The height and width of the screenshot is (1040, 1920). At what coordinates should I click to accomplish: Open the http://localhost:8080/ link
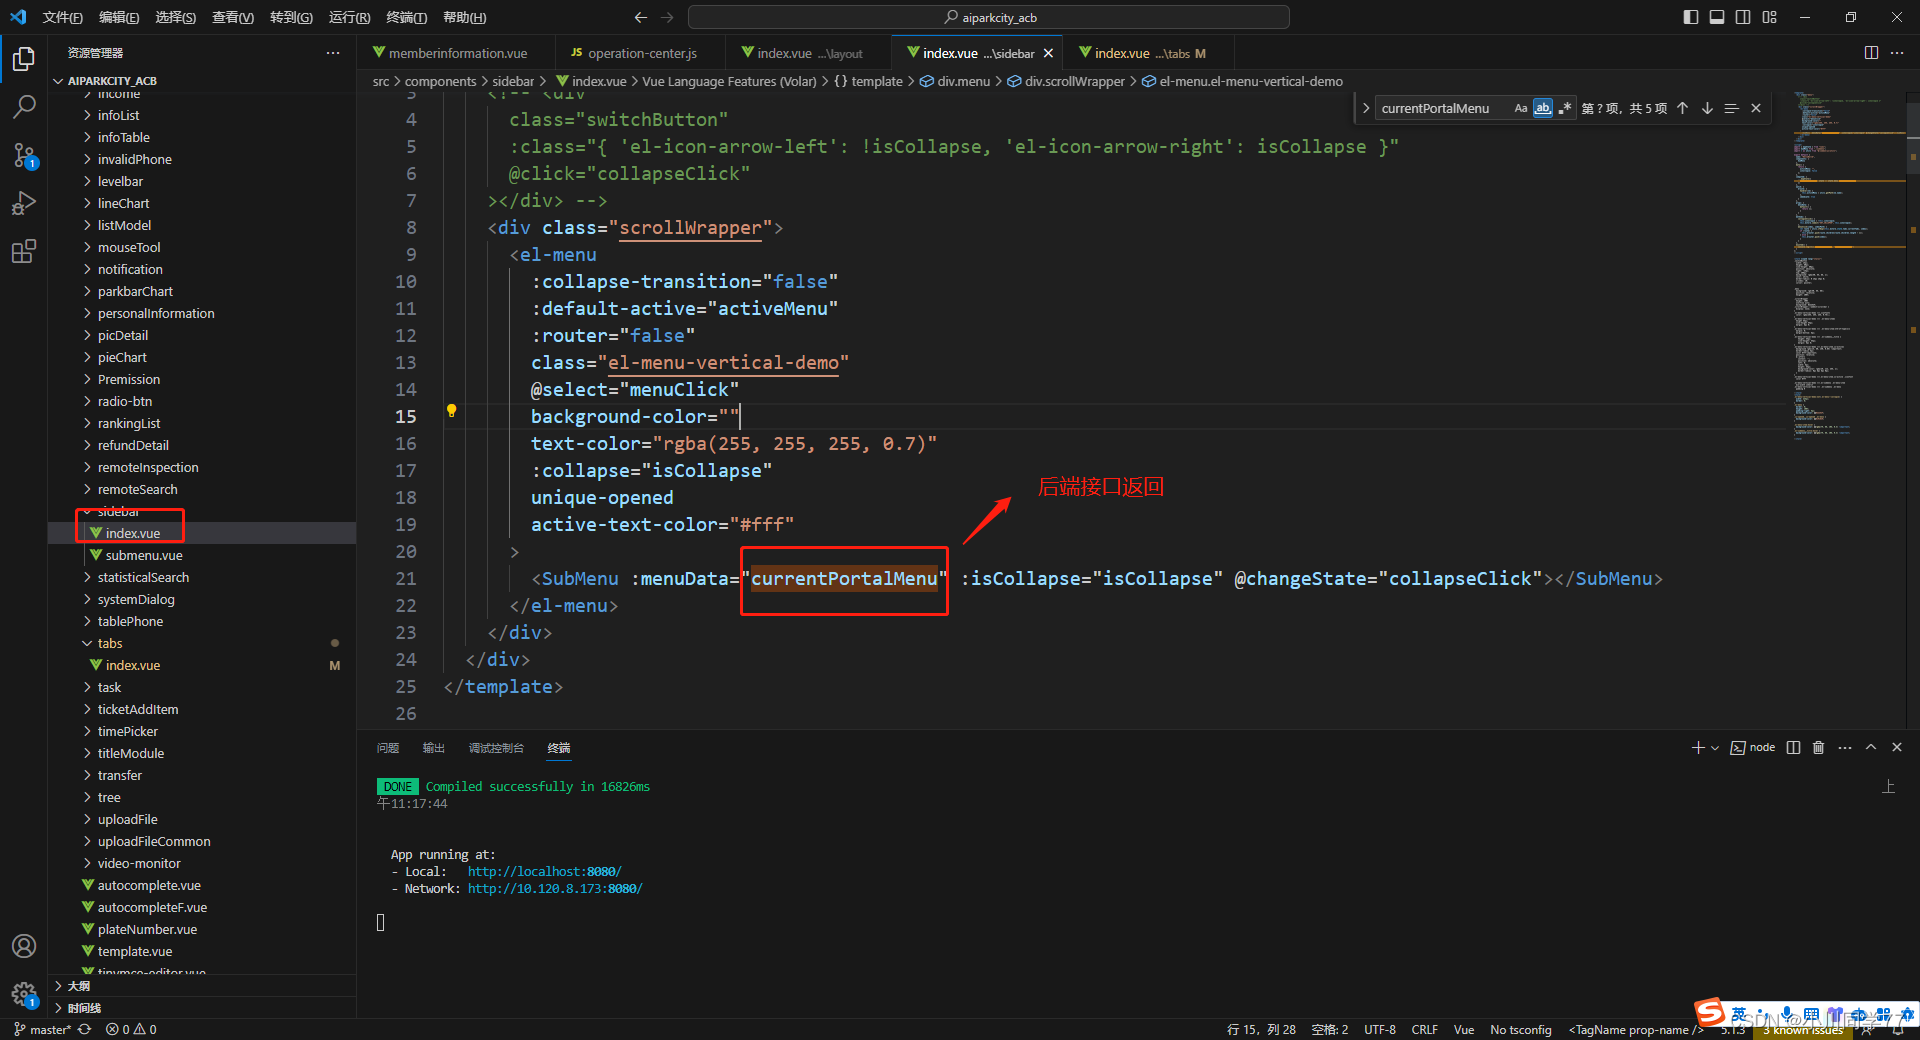coord(543,871)
